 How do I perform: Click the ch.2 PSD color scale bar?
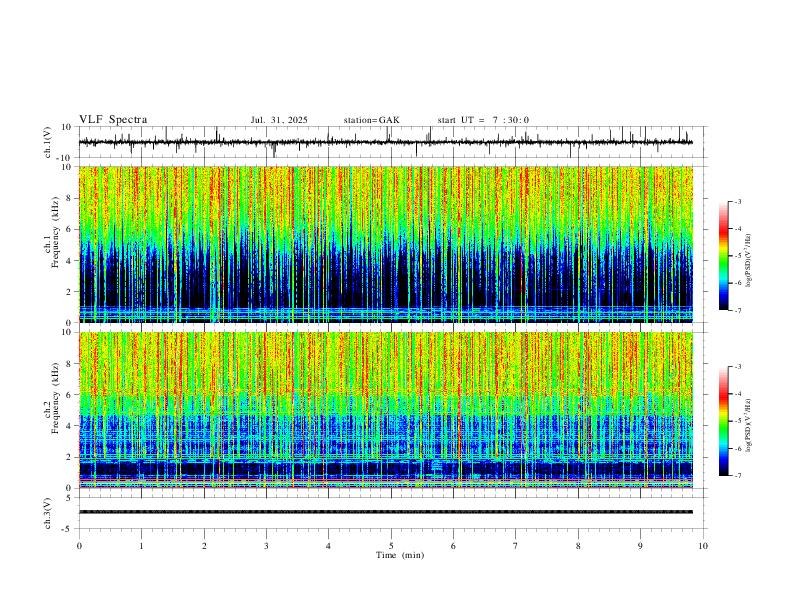(x=723, y=421)
